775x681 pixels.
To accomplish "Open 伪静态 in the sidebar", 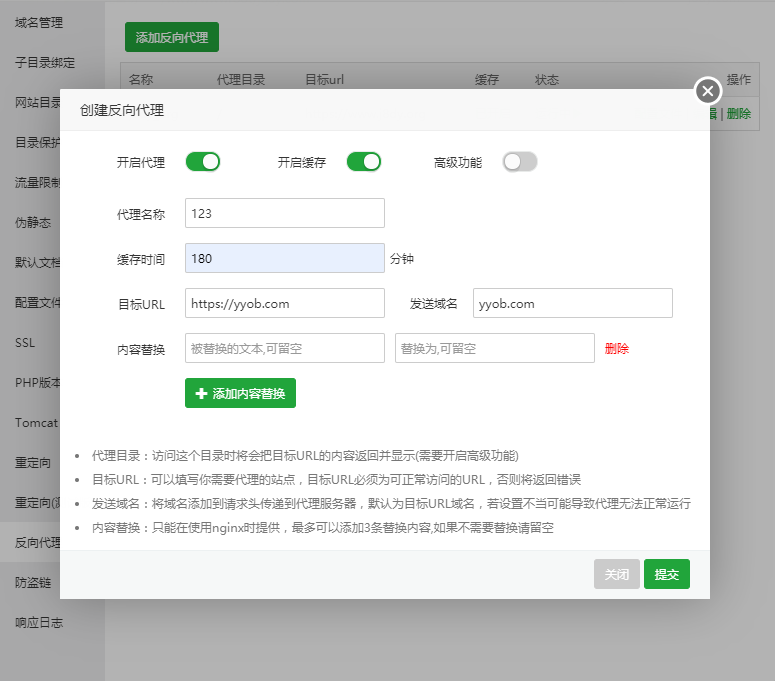I will point(33,223).
